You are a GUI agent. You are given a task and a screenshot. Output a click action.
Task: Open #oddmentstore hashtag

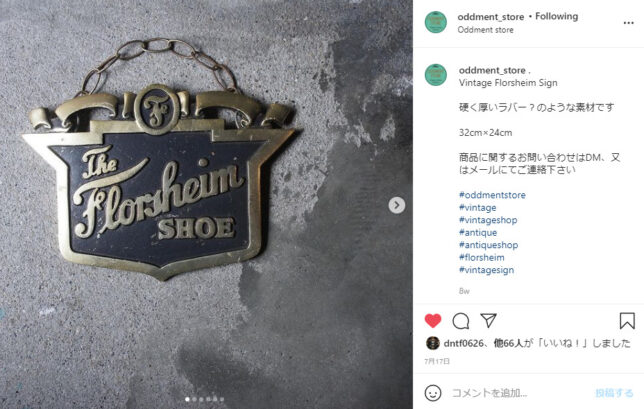click(x=492, y=195)
